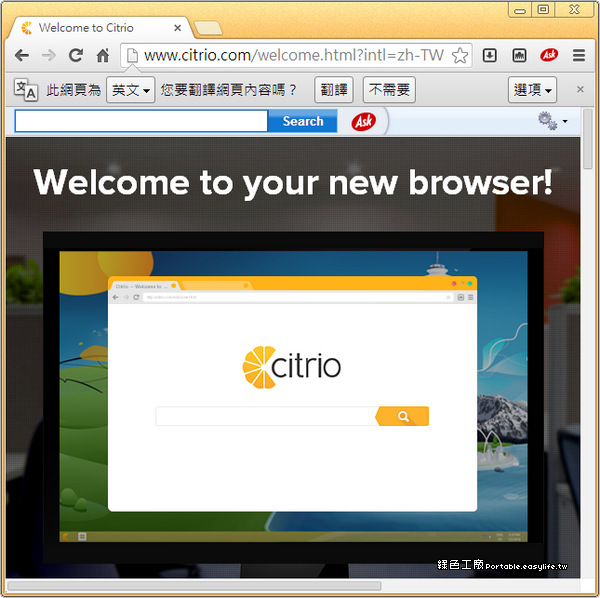Expand the arrow beside Ask gear
600x598 pixels.
[565, 121]
